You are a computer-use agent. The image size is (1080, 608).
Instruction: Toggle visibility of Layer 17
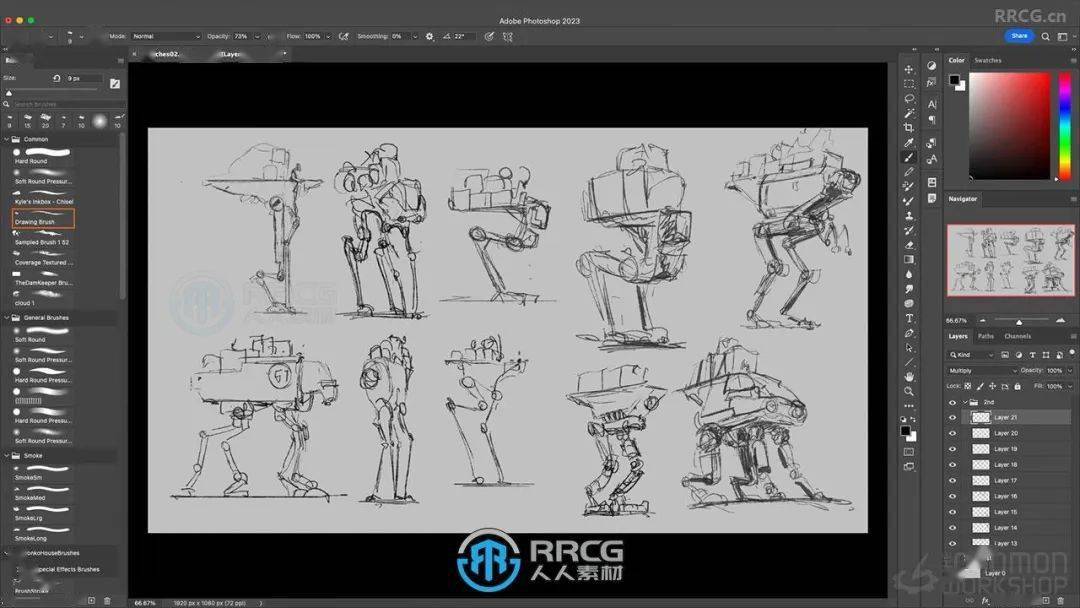coord(952,480)
